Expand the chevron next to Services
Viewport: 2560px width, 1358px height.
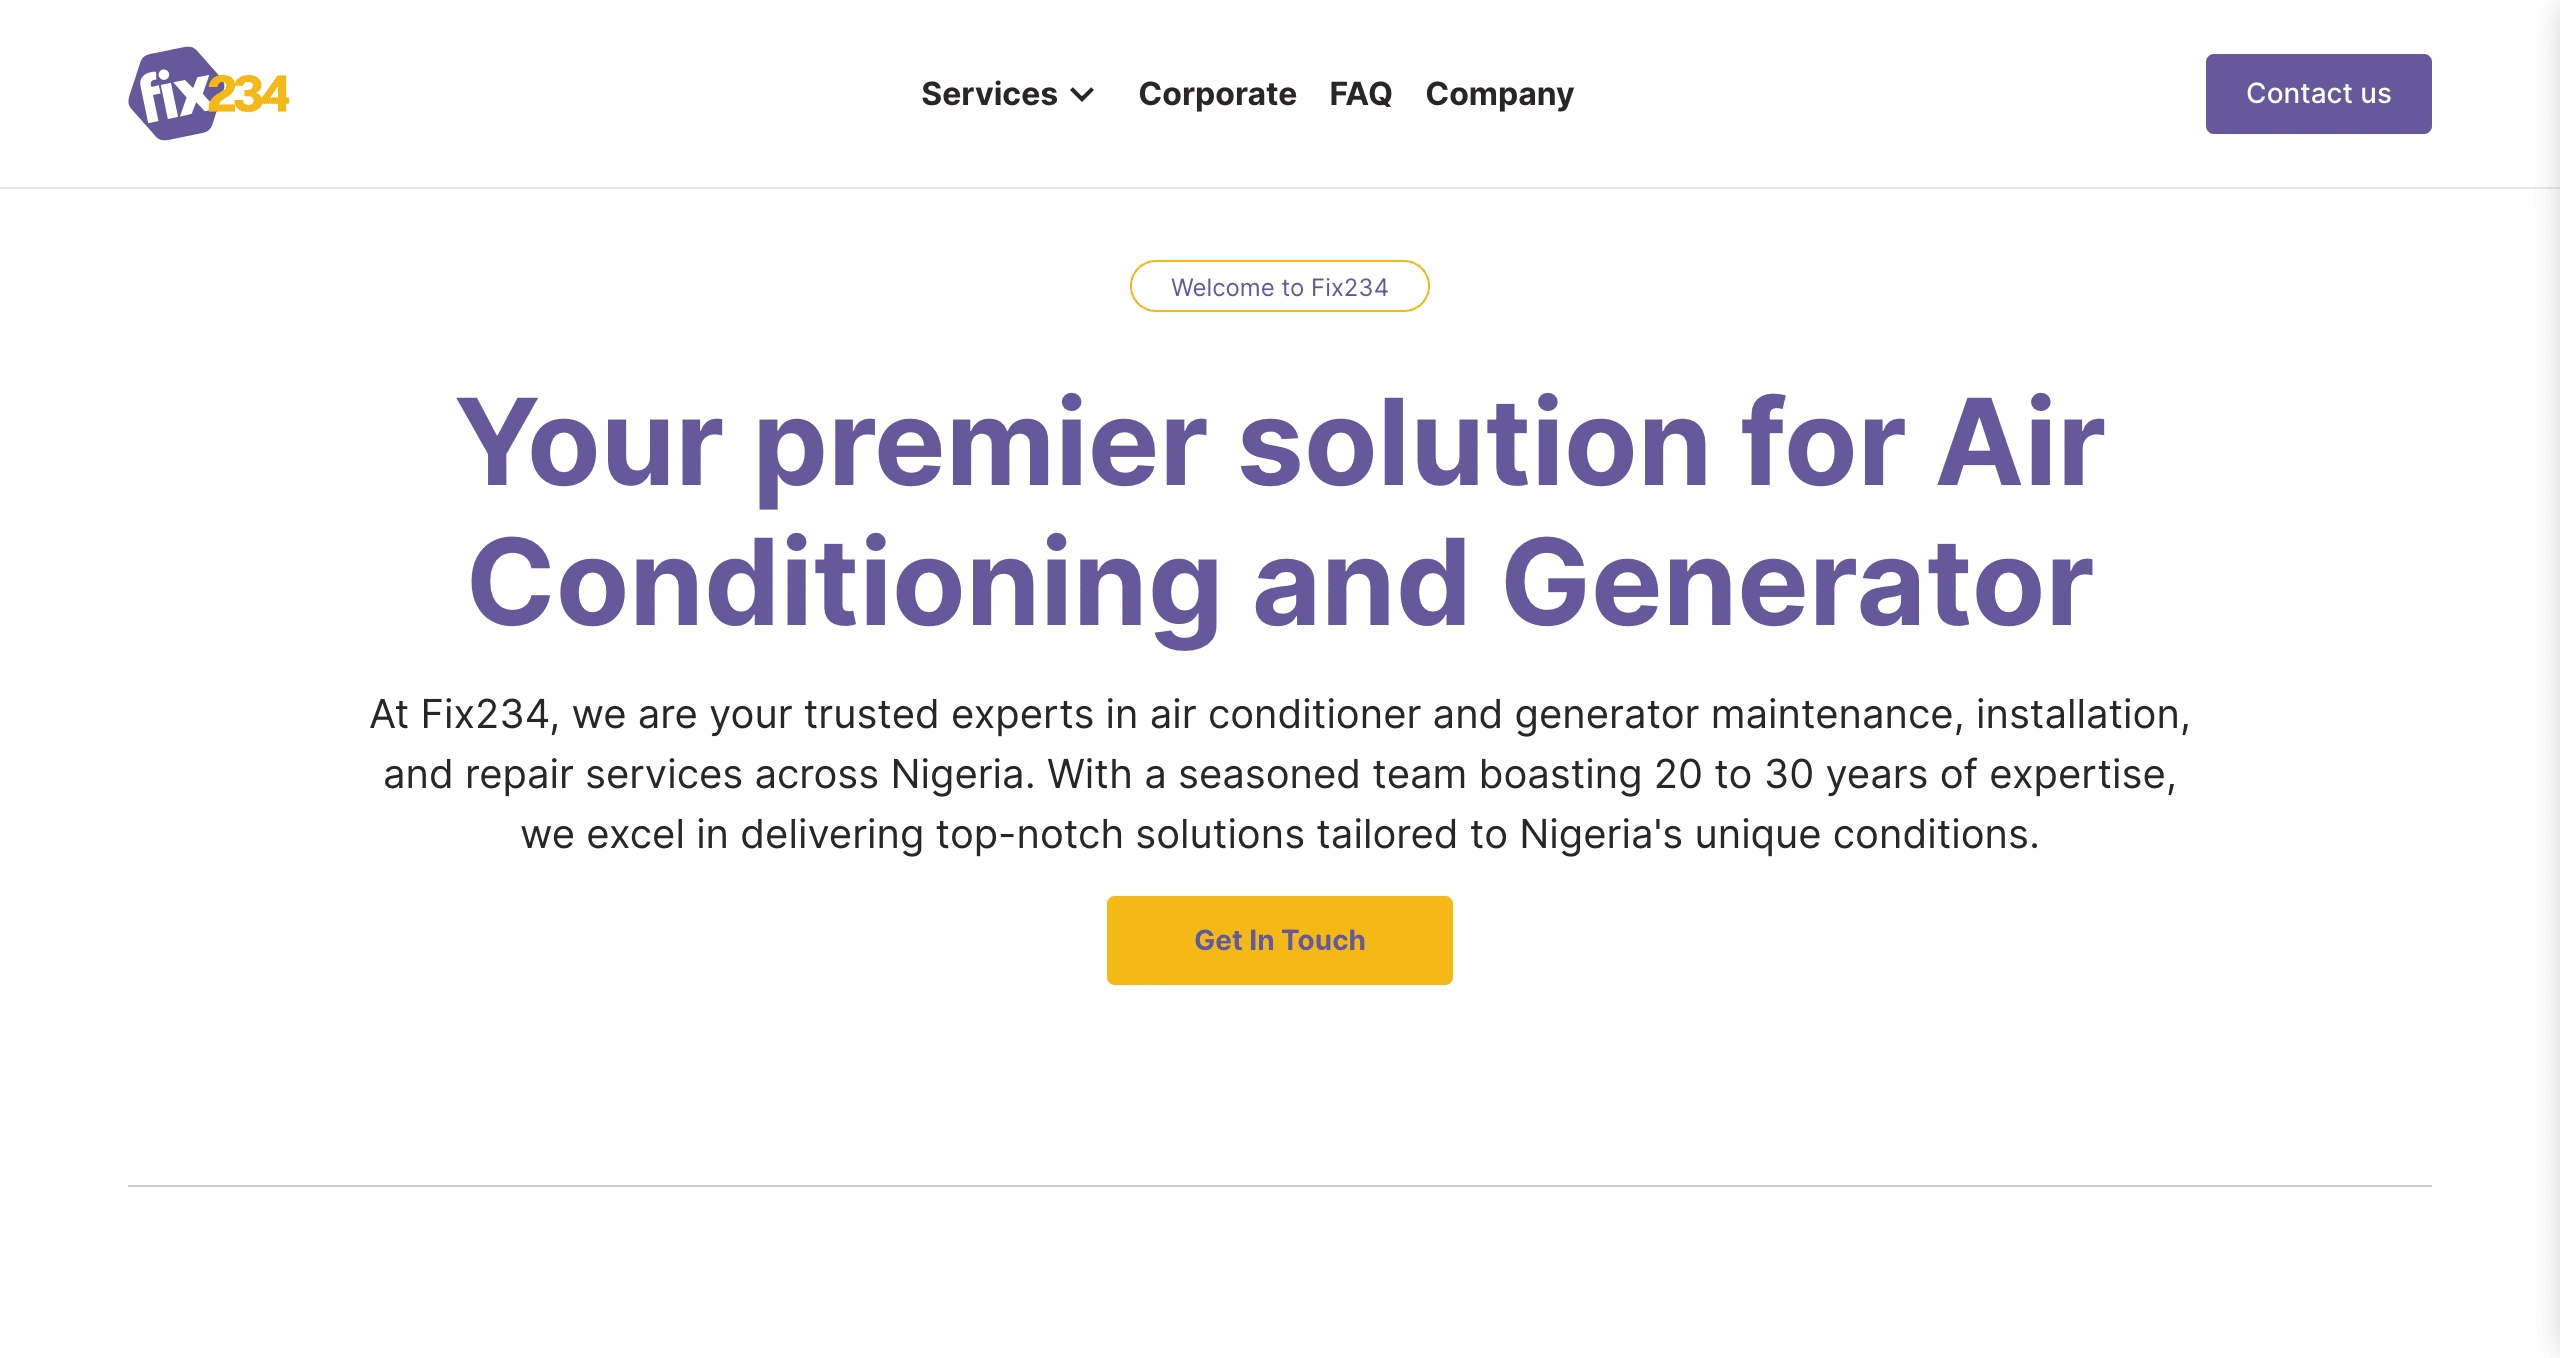pos(1082,95)
